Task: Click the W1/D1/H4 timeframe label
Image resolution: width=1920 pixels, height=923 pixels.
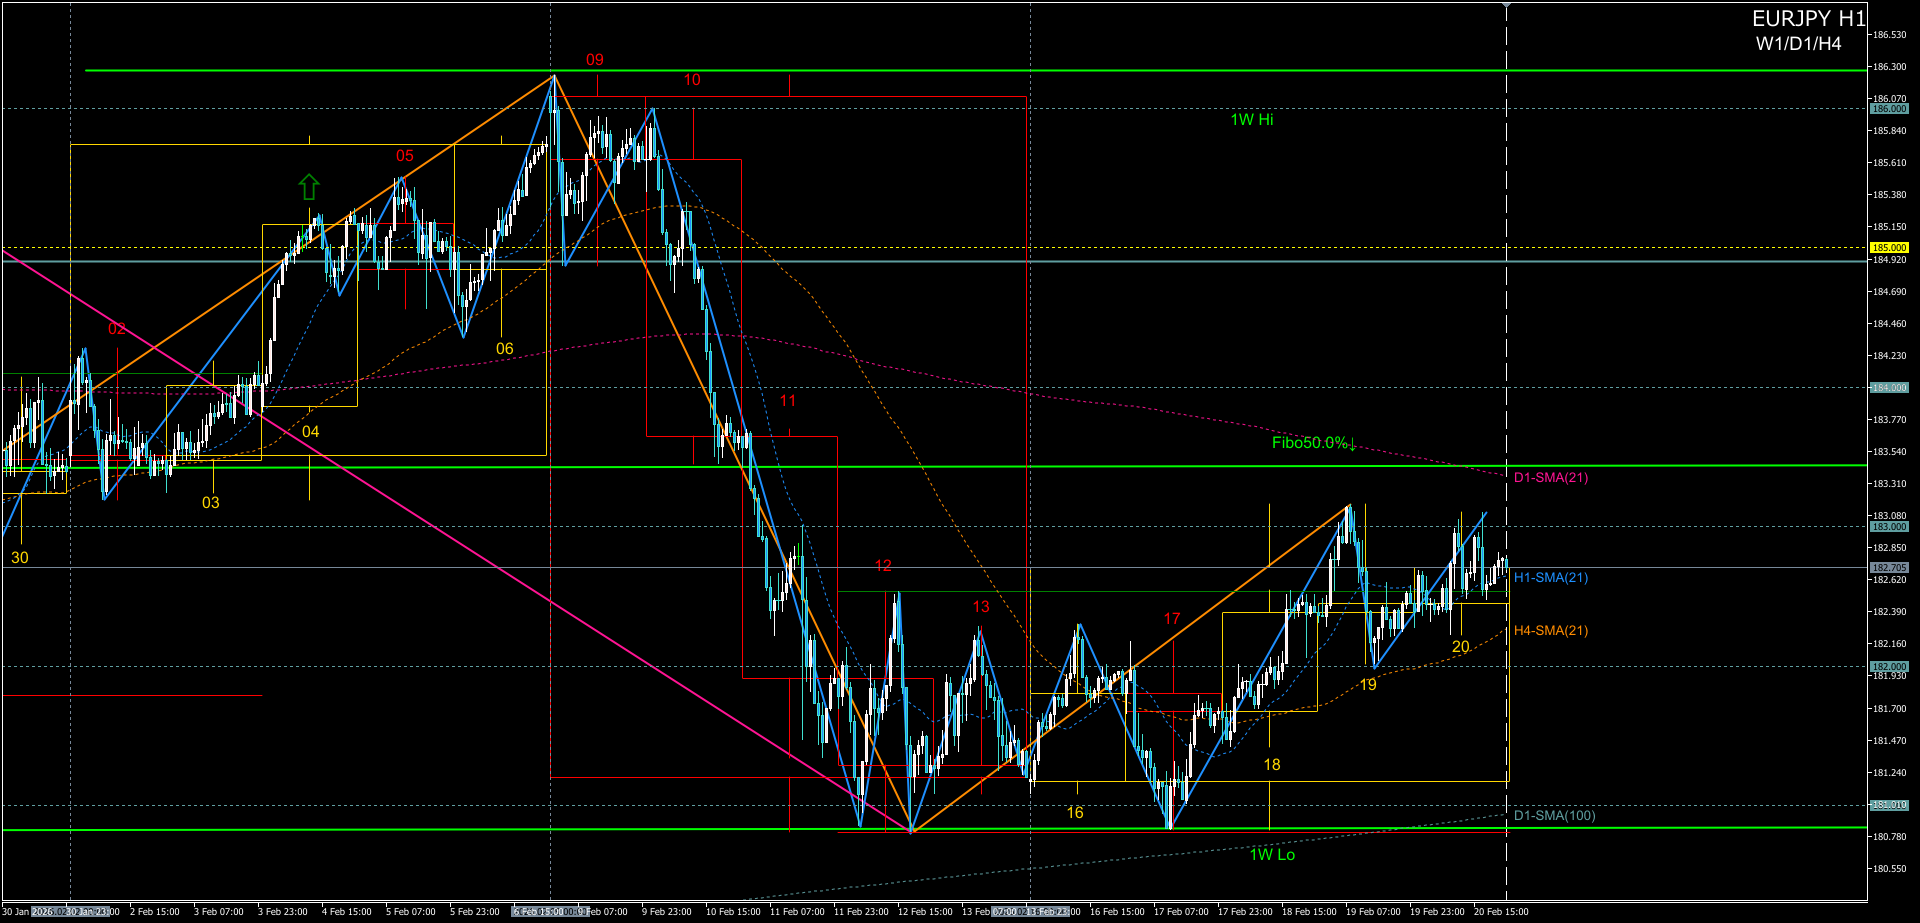Action: pos(1798,44)
